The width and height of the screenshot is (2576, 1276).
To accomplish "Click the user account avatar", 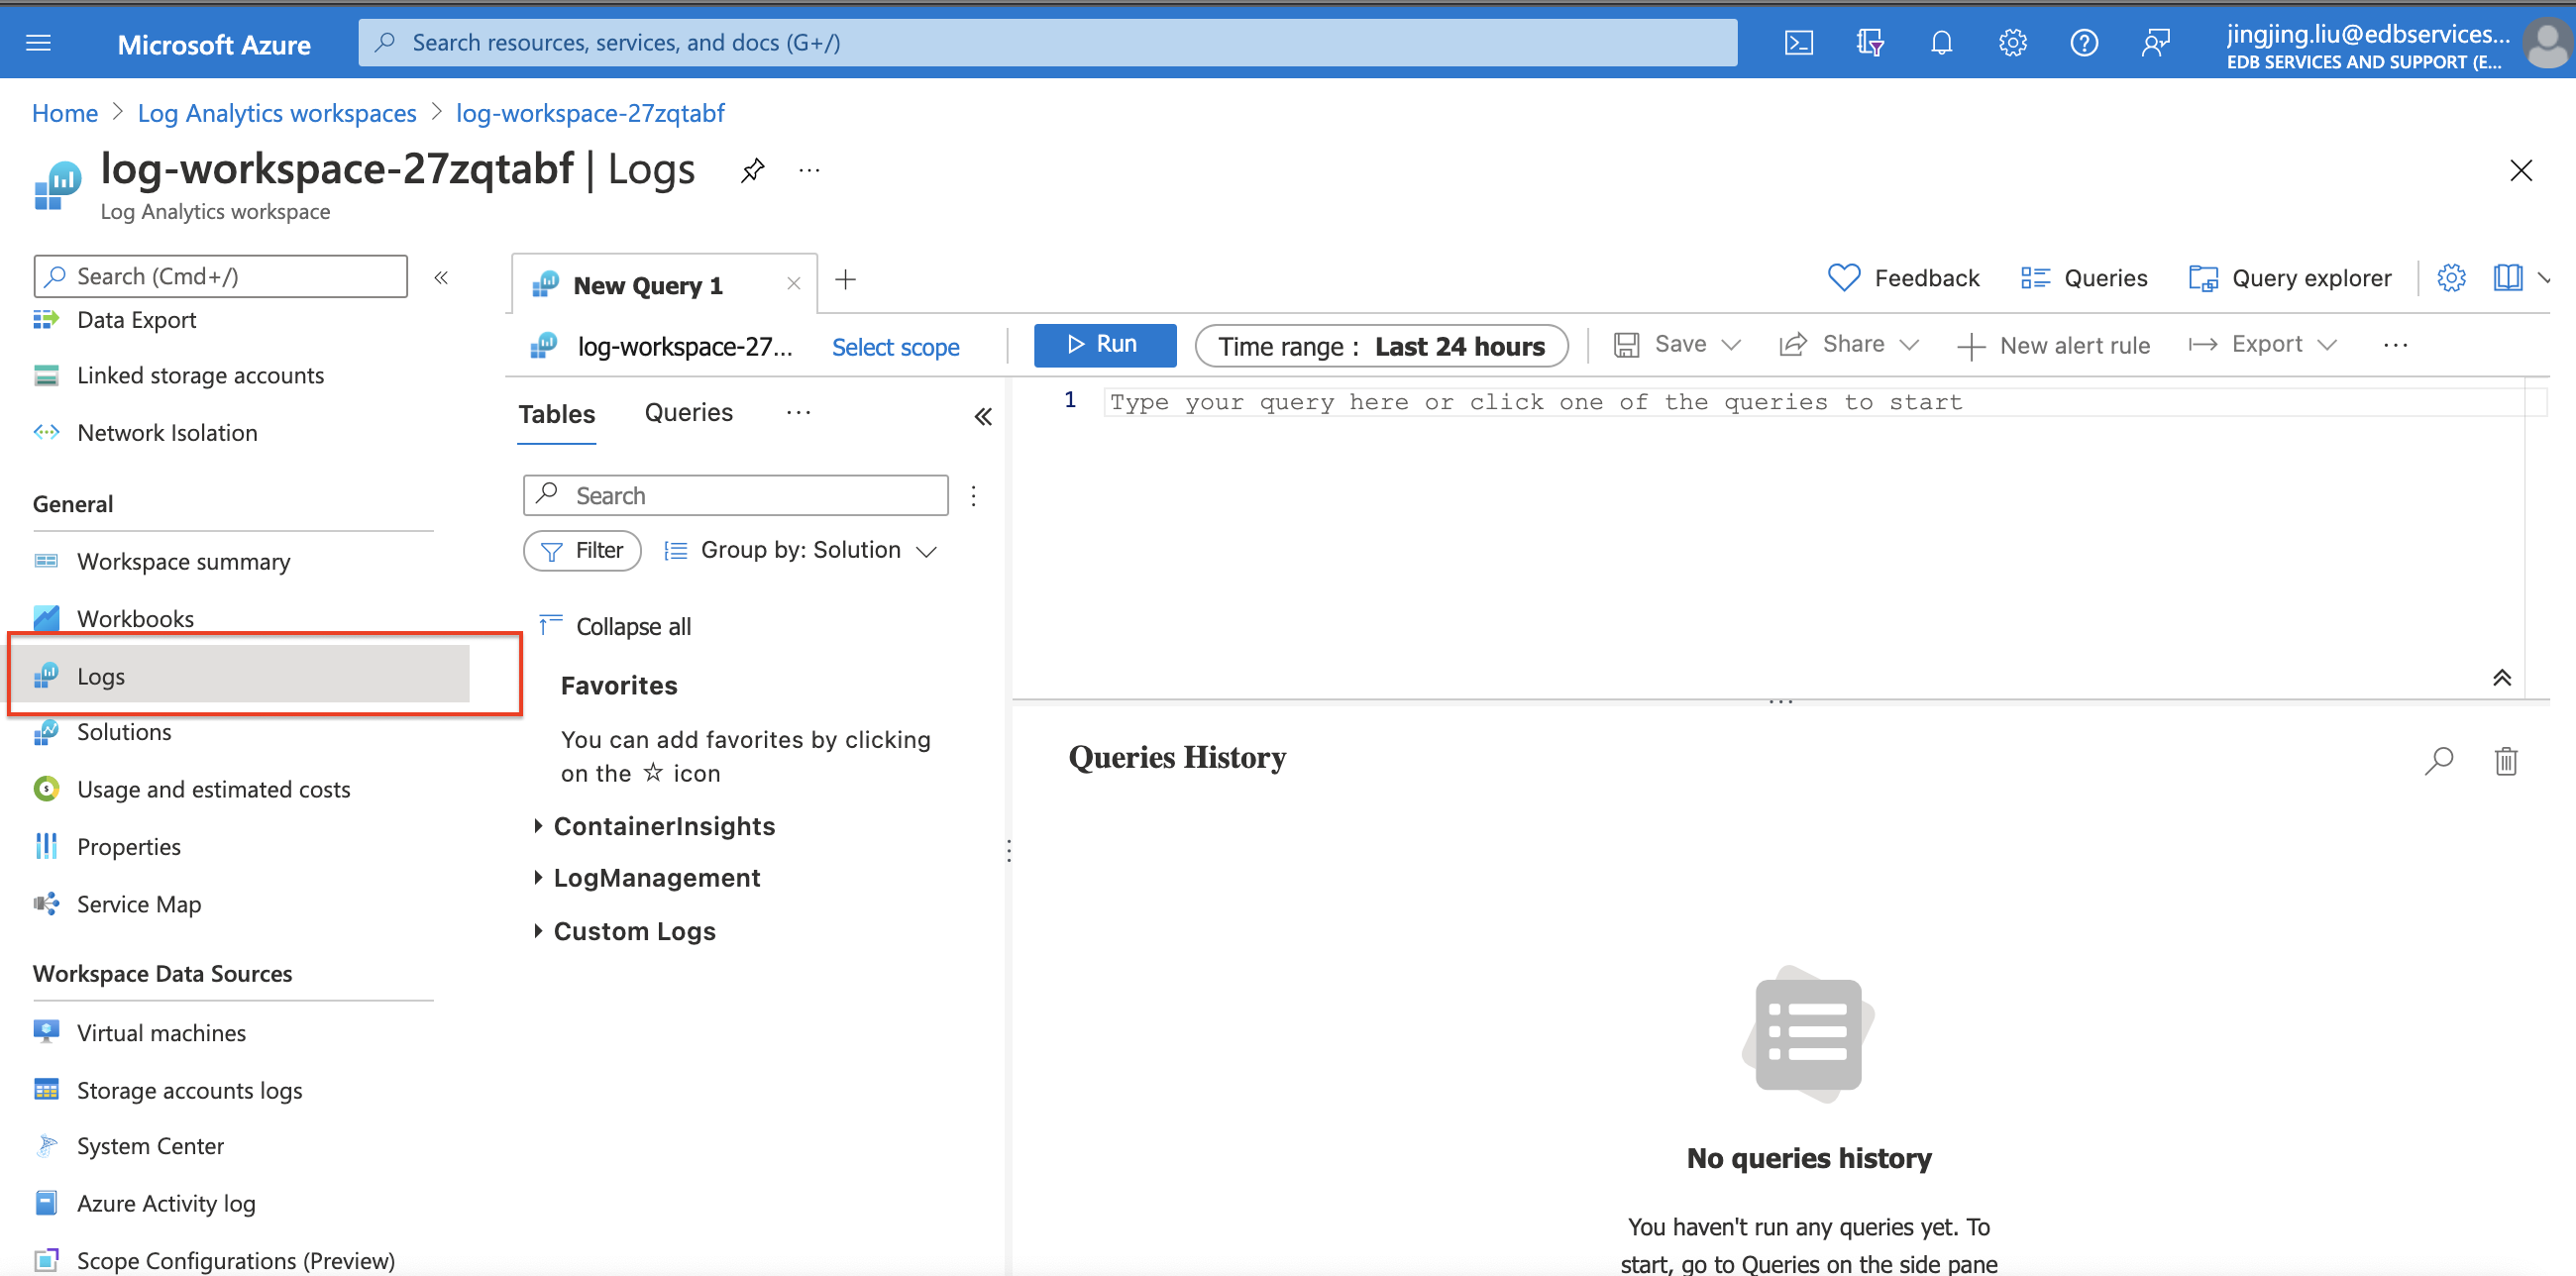I will click(x=2546, y=44).
